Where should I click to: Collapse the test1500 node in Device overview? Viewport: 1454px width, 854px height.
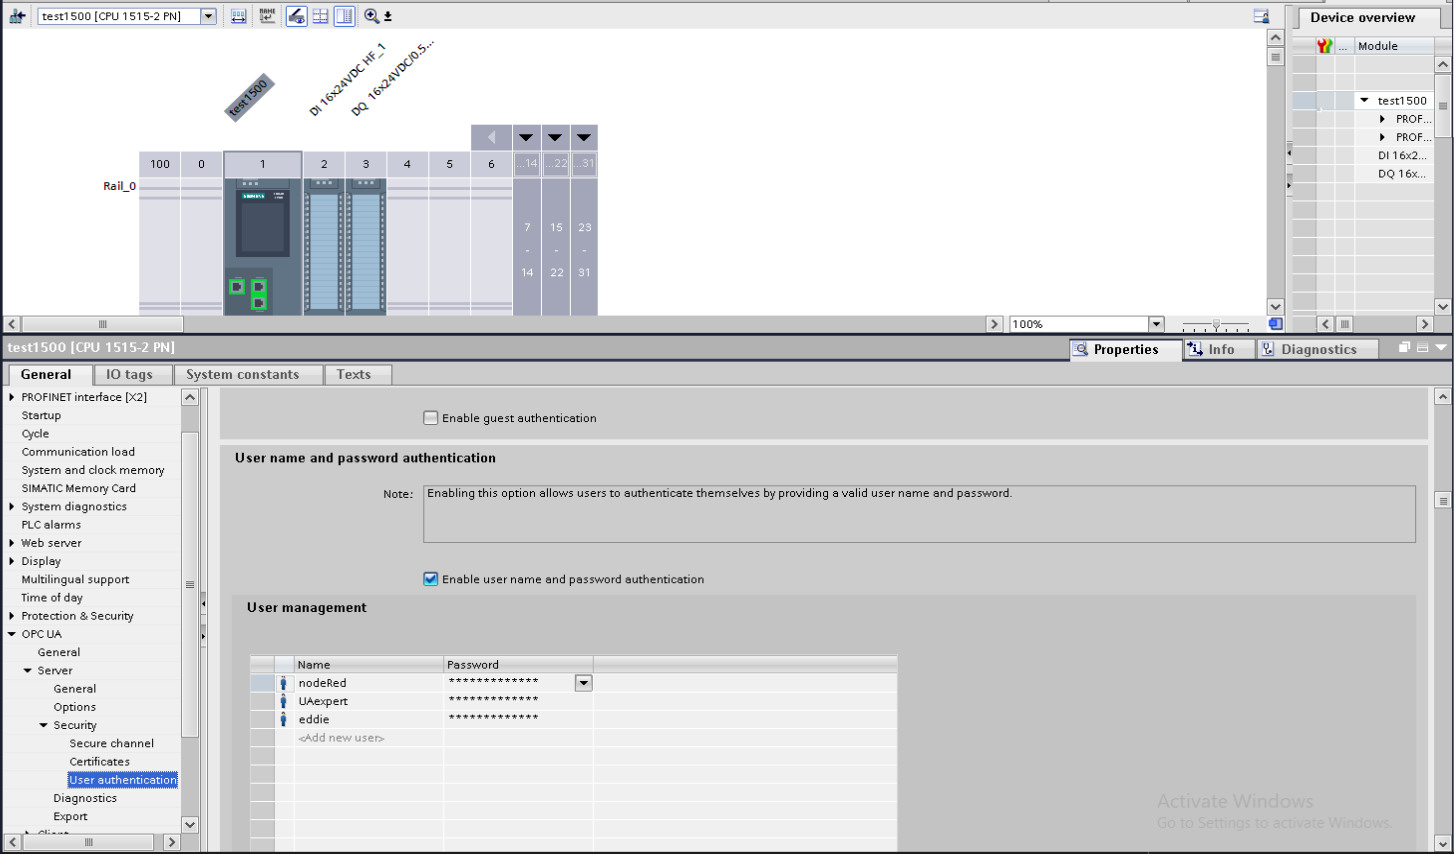click(1366, 100)
